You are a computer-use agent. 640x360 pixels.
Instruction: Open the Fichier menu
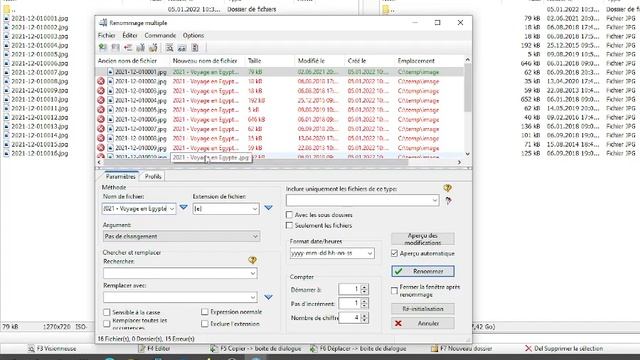(x=107, y=36)
